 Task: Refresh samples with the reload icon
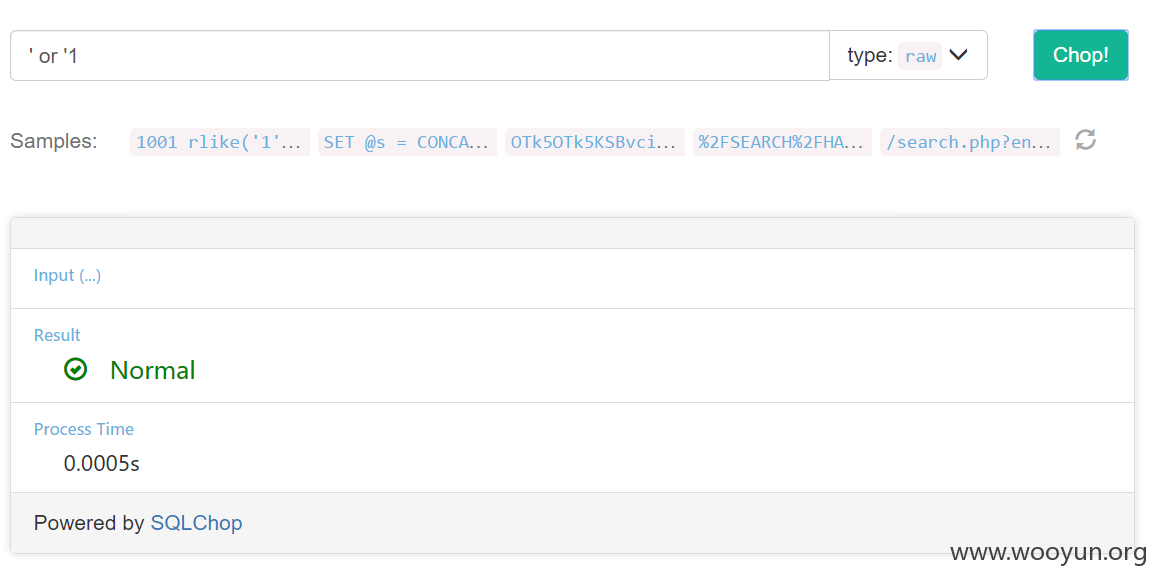[x=1085, y=139]
